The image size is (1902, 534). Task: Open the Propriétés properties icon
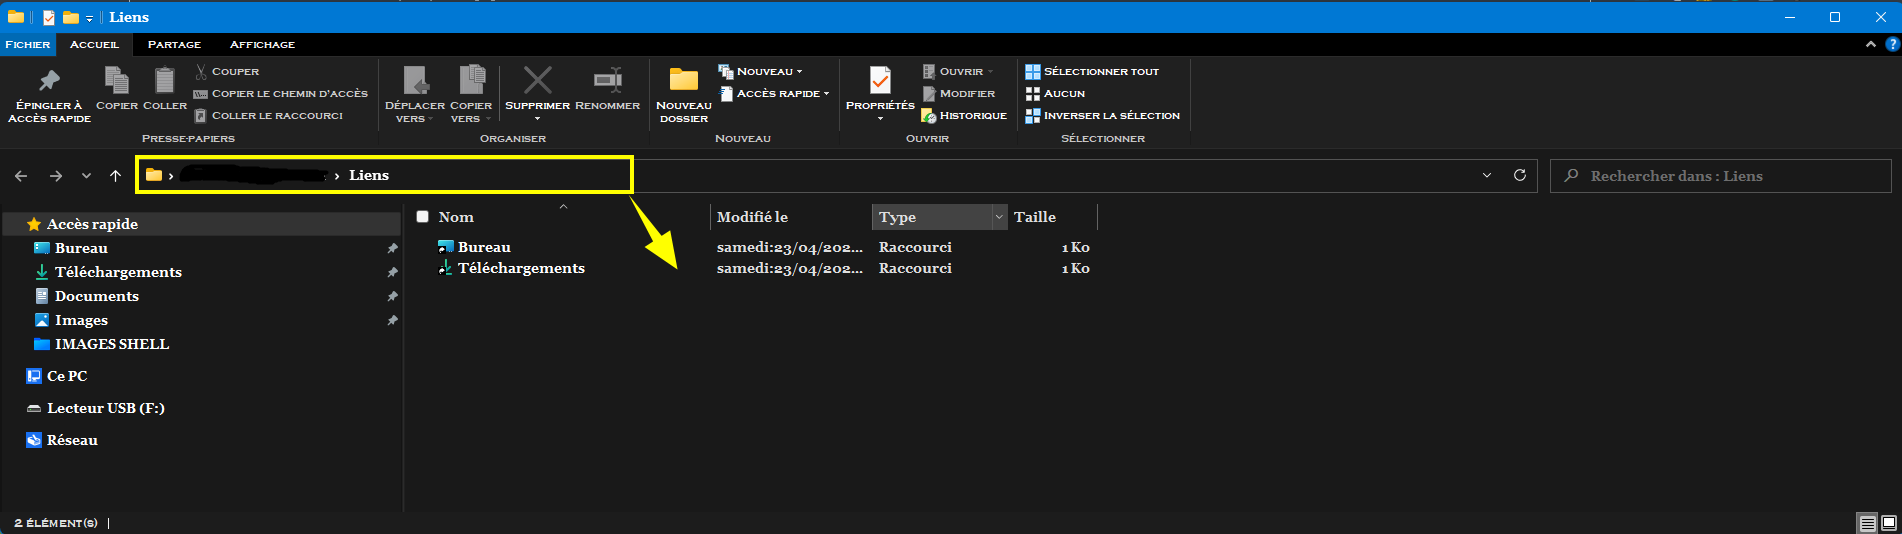click(880, 81)
